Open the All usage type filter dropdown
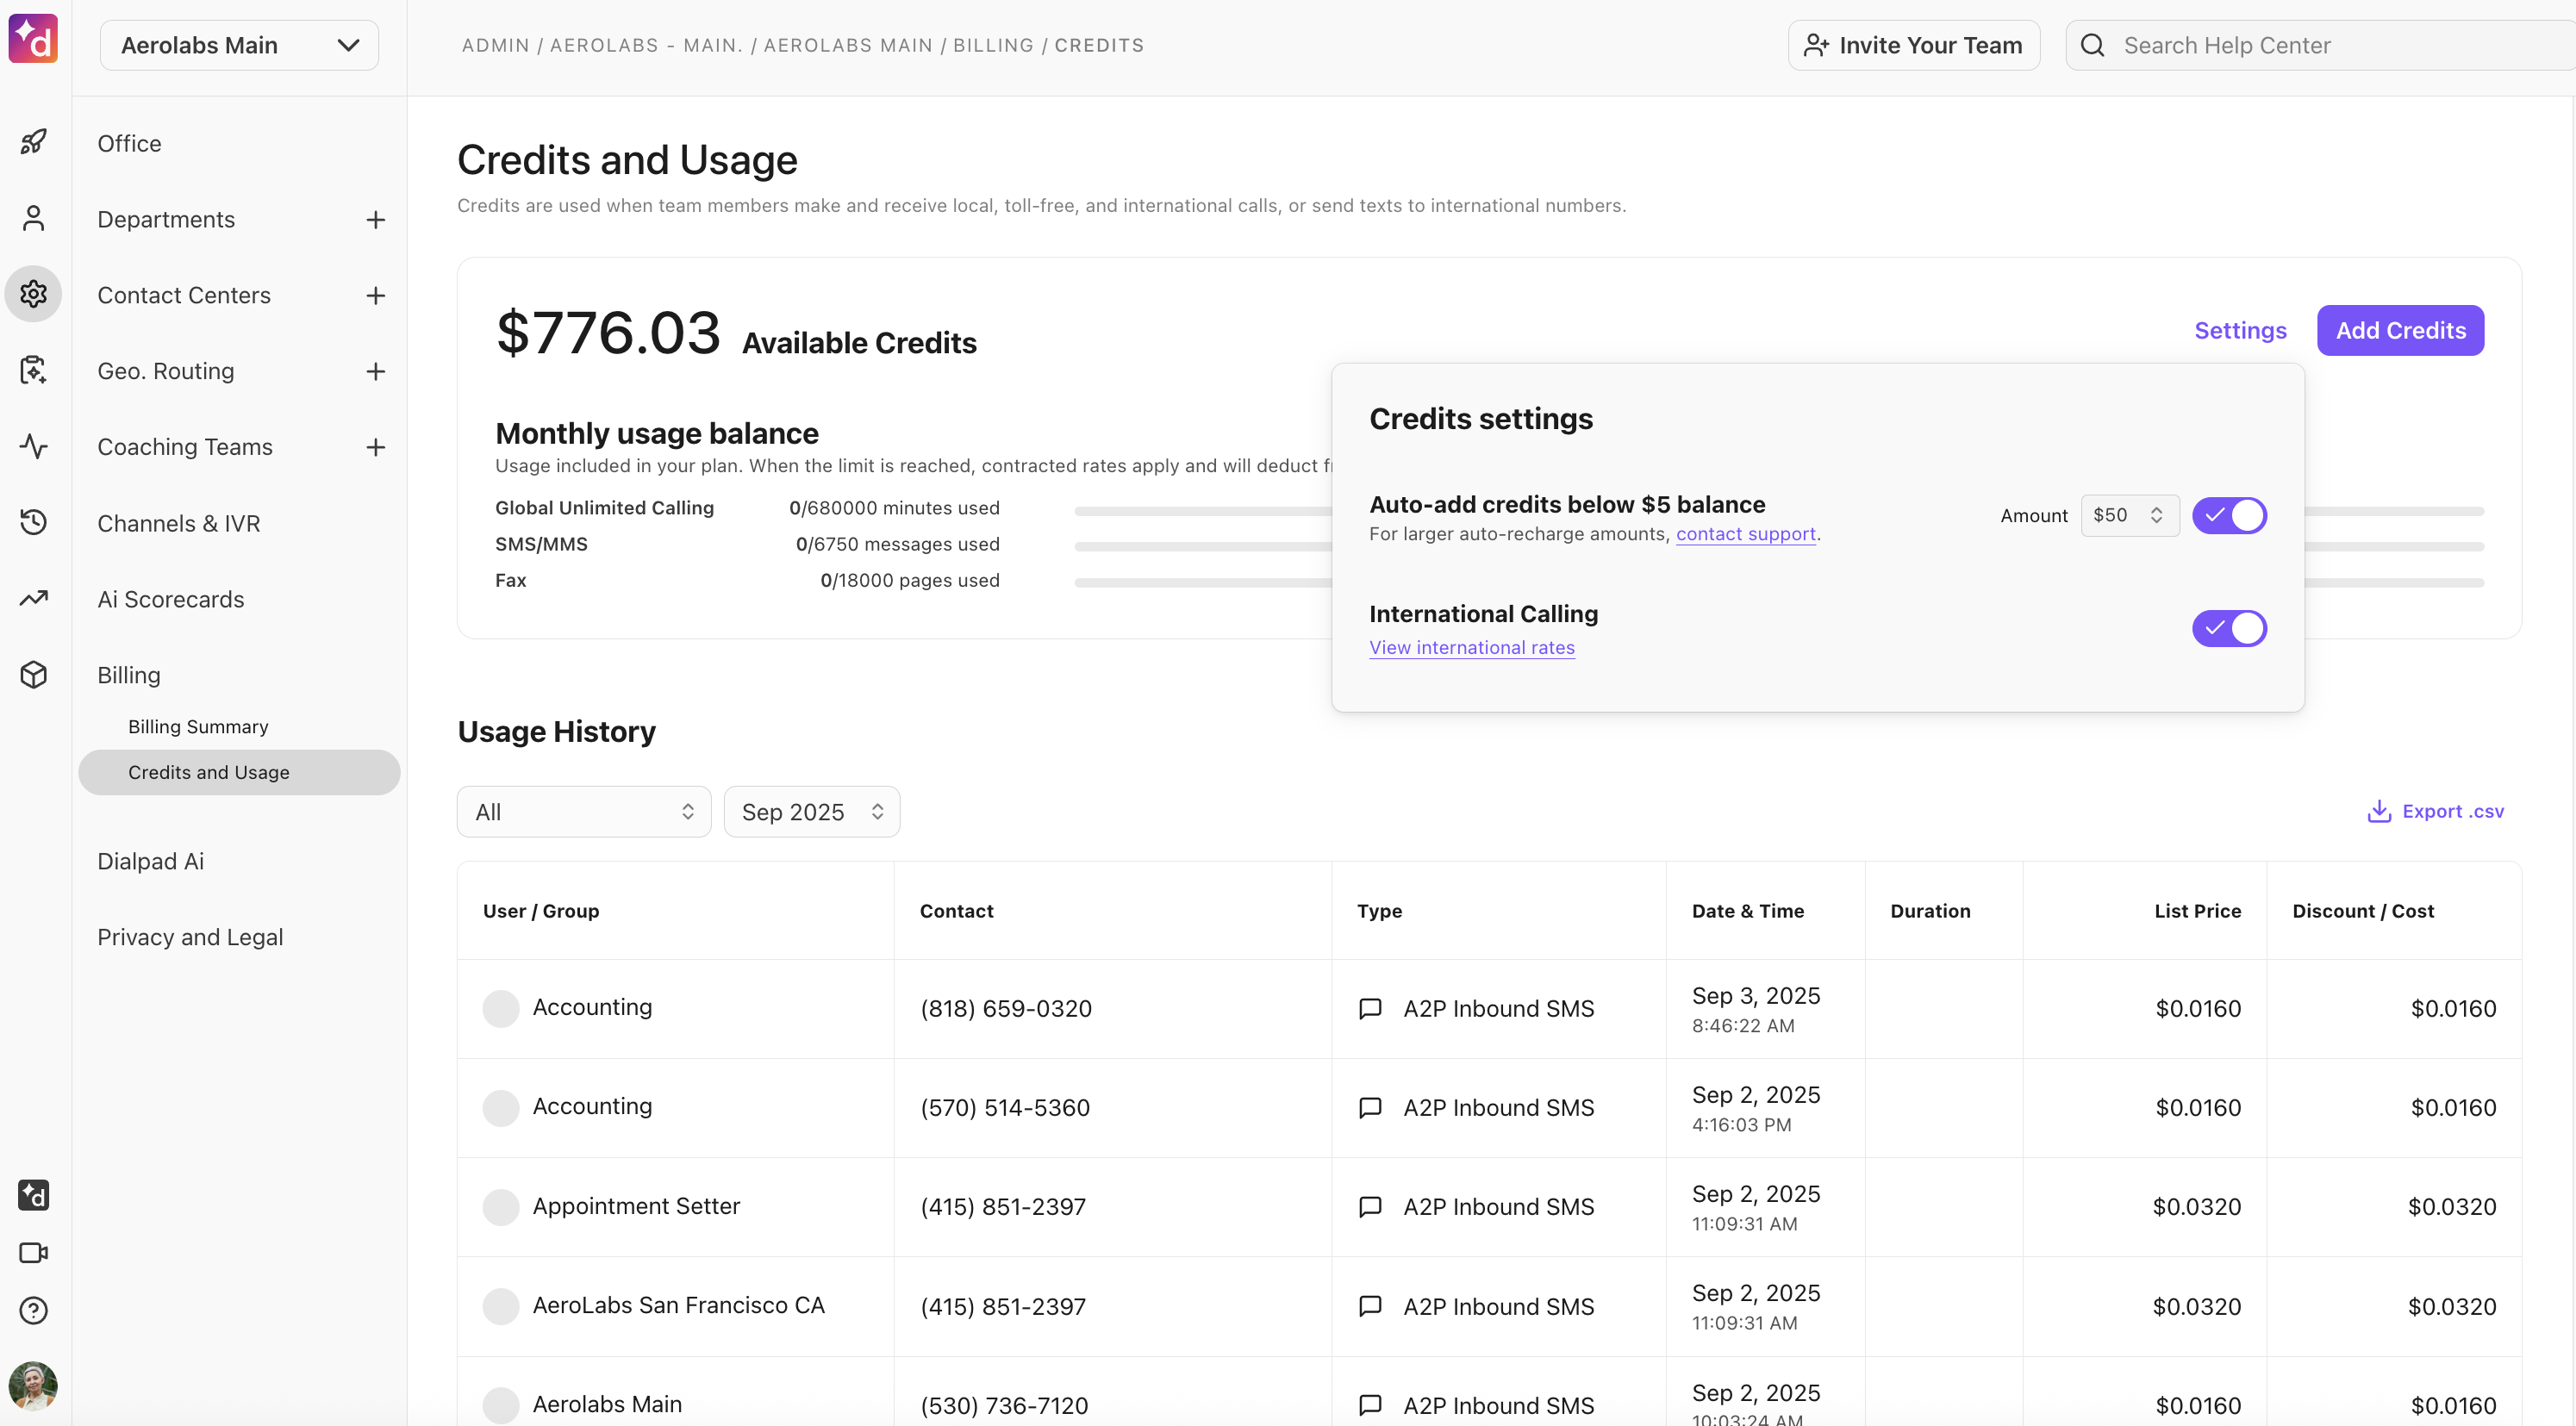Screen dimensions: 2576x1426 click(584, 811)
